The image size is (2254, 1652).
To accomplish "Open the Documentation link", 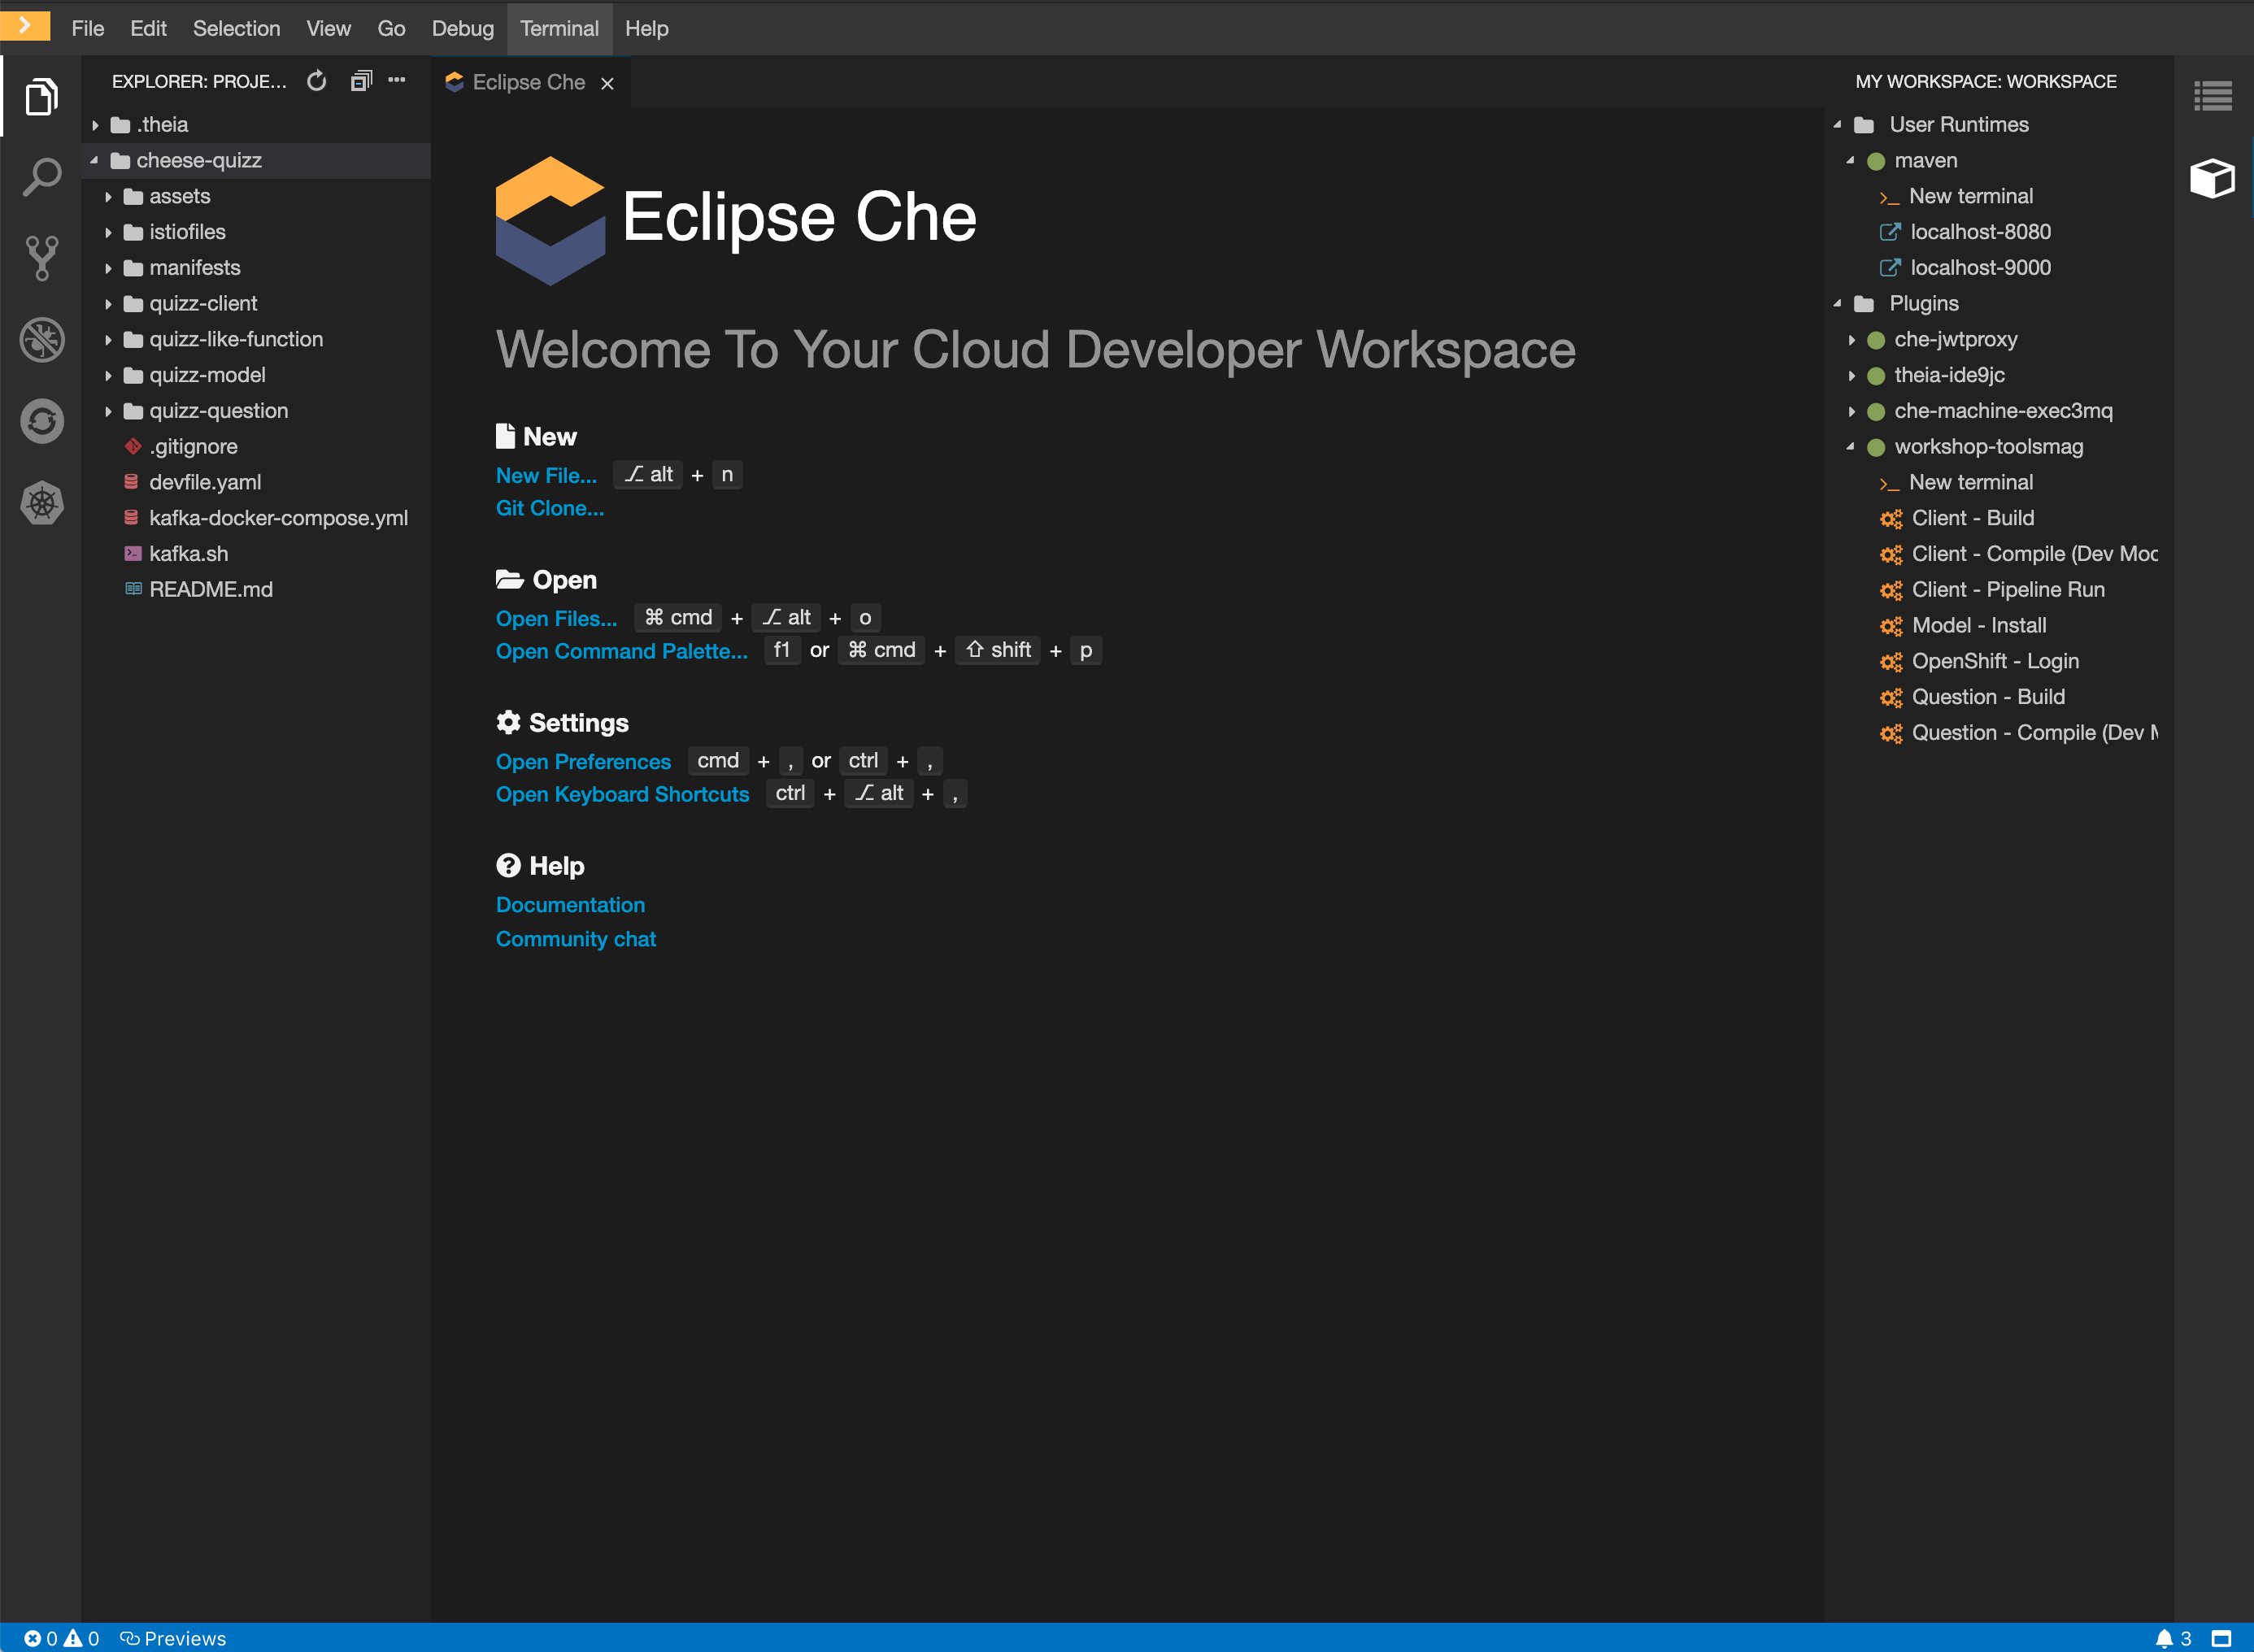I will tap(570, 904).
